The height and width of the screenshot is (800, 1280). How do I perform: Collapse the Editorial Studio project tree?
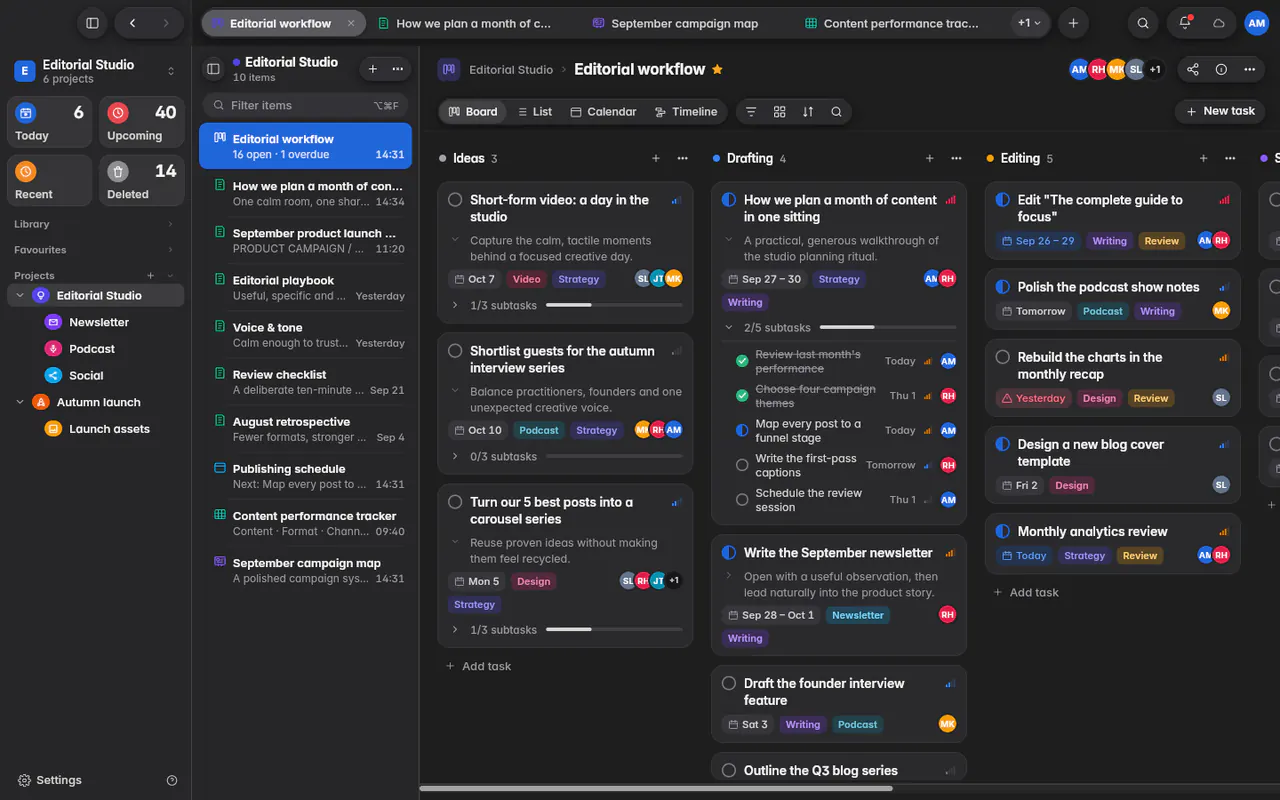pyautogui.click(x=20, y=296)
